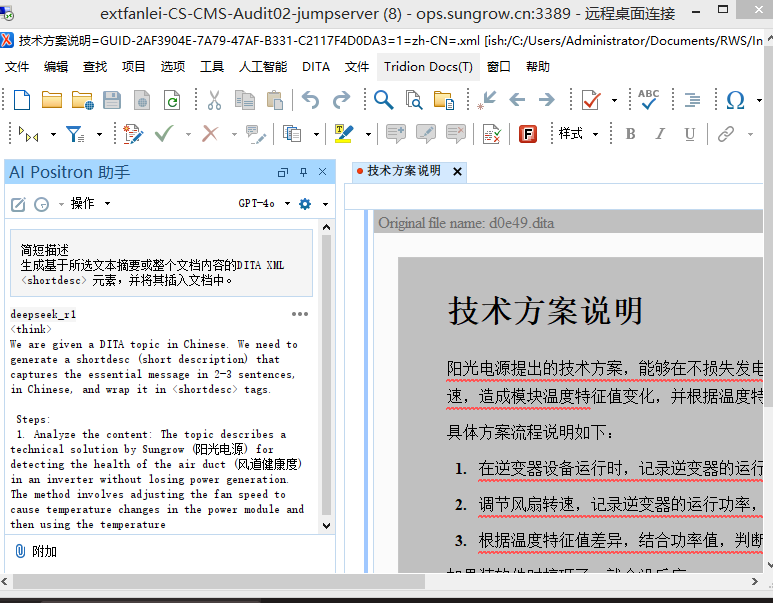Undo the last edit
Viewport: 773px width, 603px height.
(311, 100)
